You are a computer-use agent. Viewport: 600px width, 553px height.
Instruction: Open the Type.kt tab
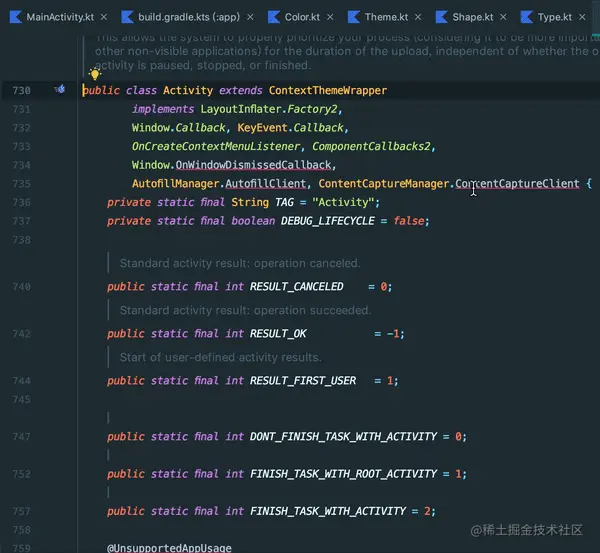pyautogui.click(x=554, y=17)
